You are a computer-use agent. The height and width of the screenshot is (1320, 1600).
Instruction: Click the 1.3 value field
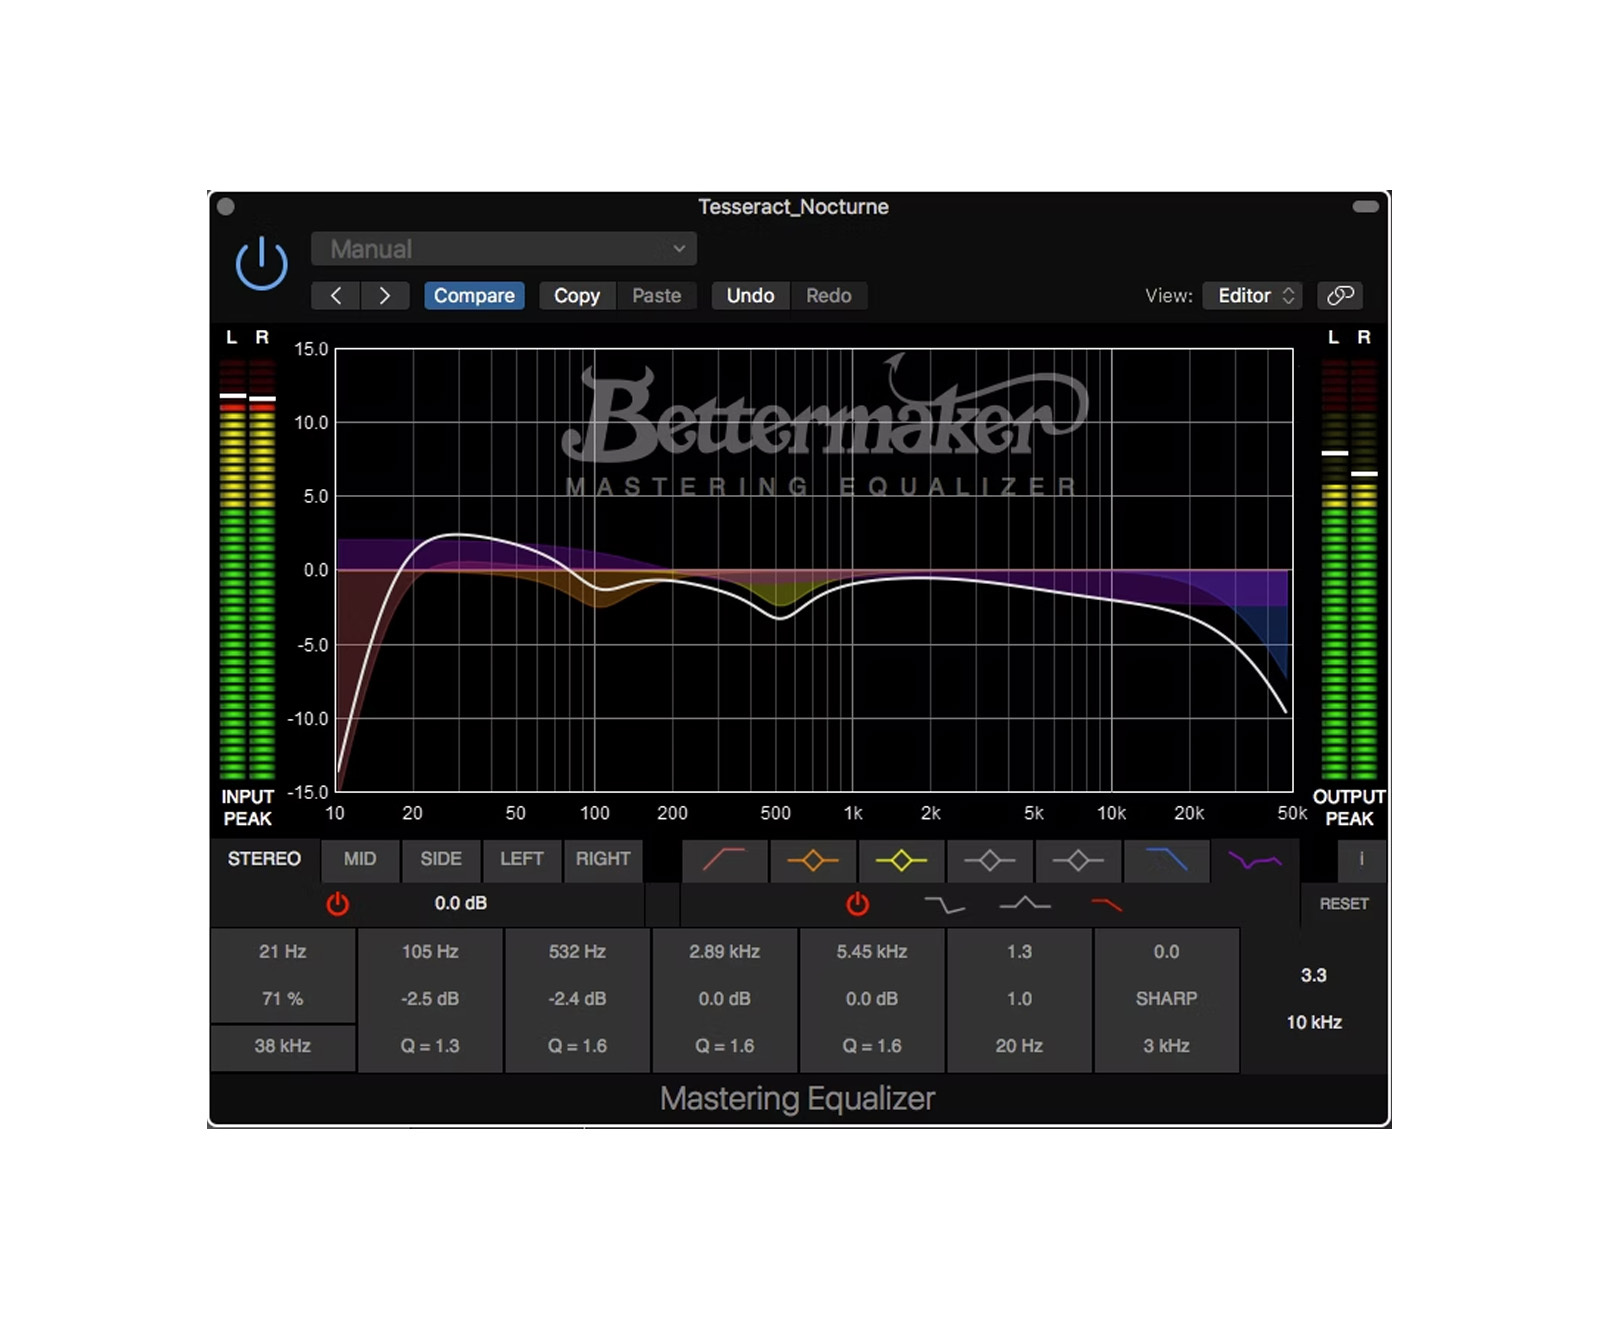(1019, 952)
